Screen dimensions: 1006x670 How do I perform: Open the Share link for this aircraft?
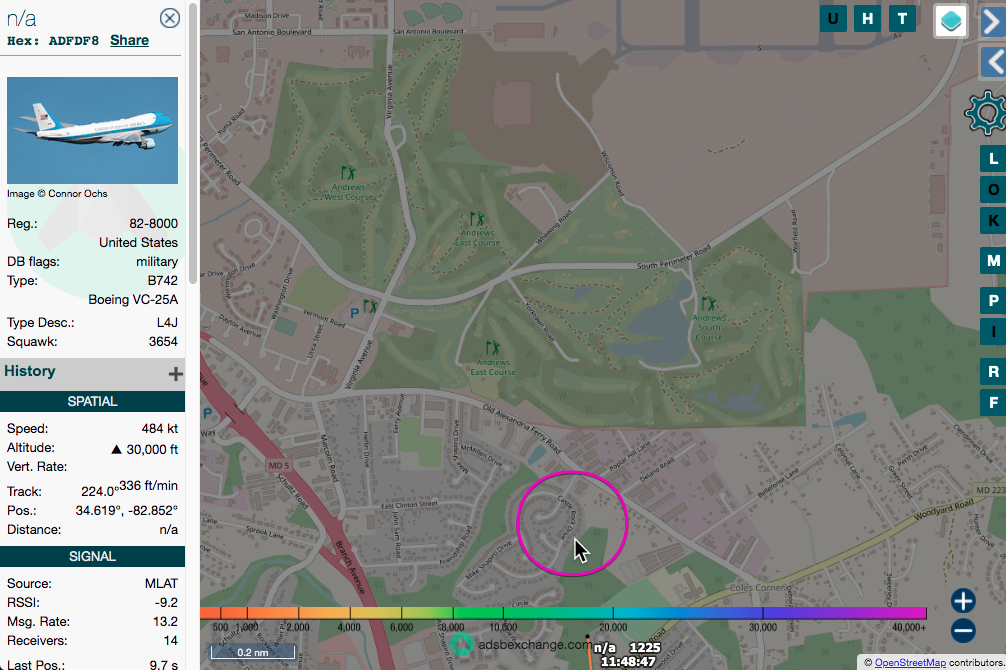click(129, 40)
